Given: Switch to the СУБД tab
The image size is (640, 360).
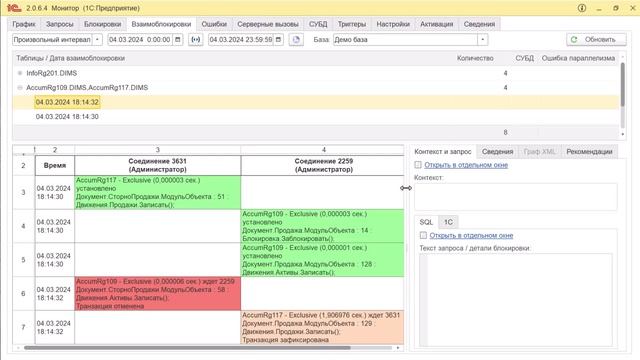Looking at the screenshot, I should coord(318,24).
